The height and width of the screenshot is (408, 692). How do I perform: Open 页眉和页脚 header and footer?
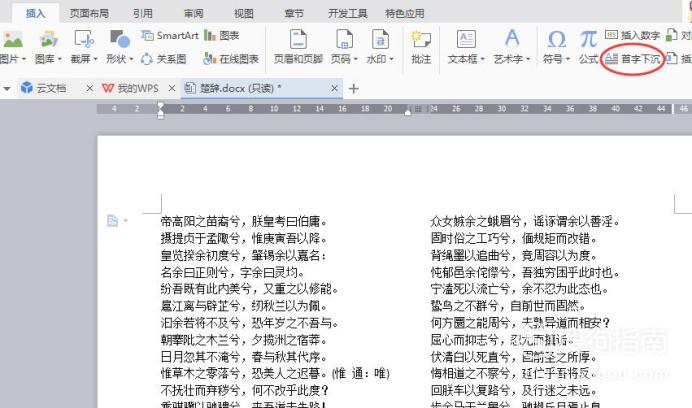point(298,46)
